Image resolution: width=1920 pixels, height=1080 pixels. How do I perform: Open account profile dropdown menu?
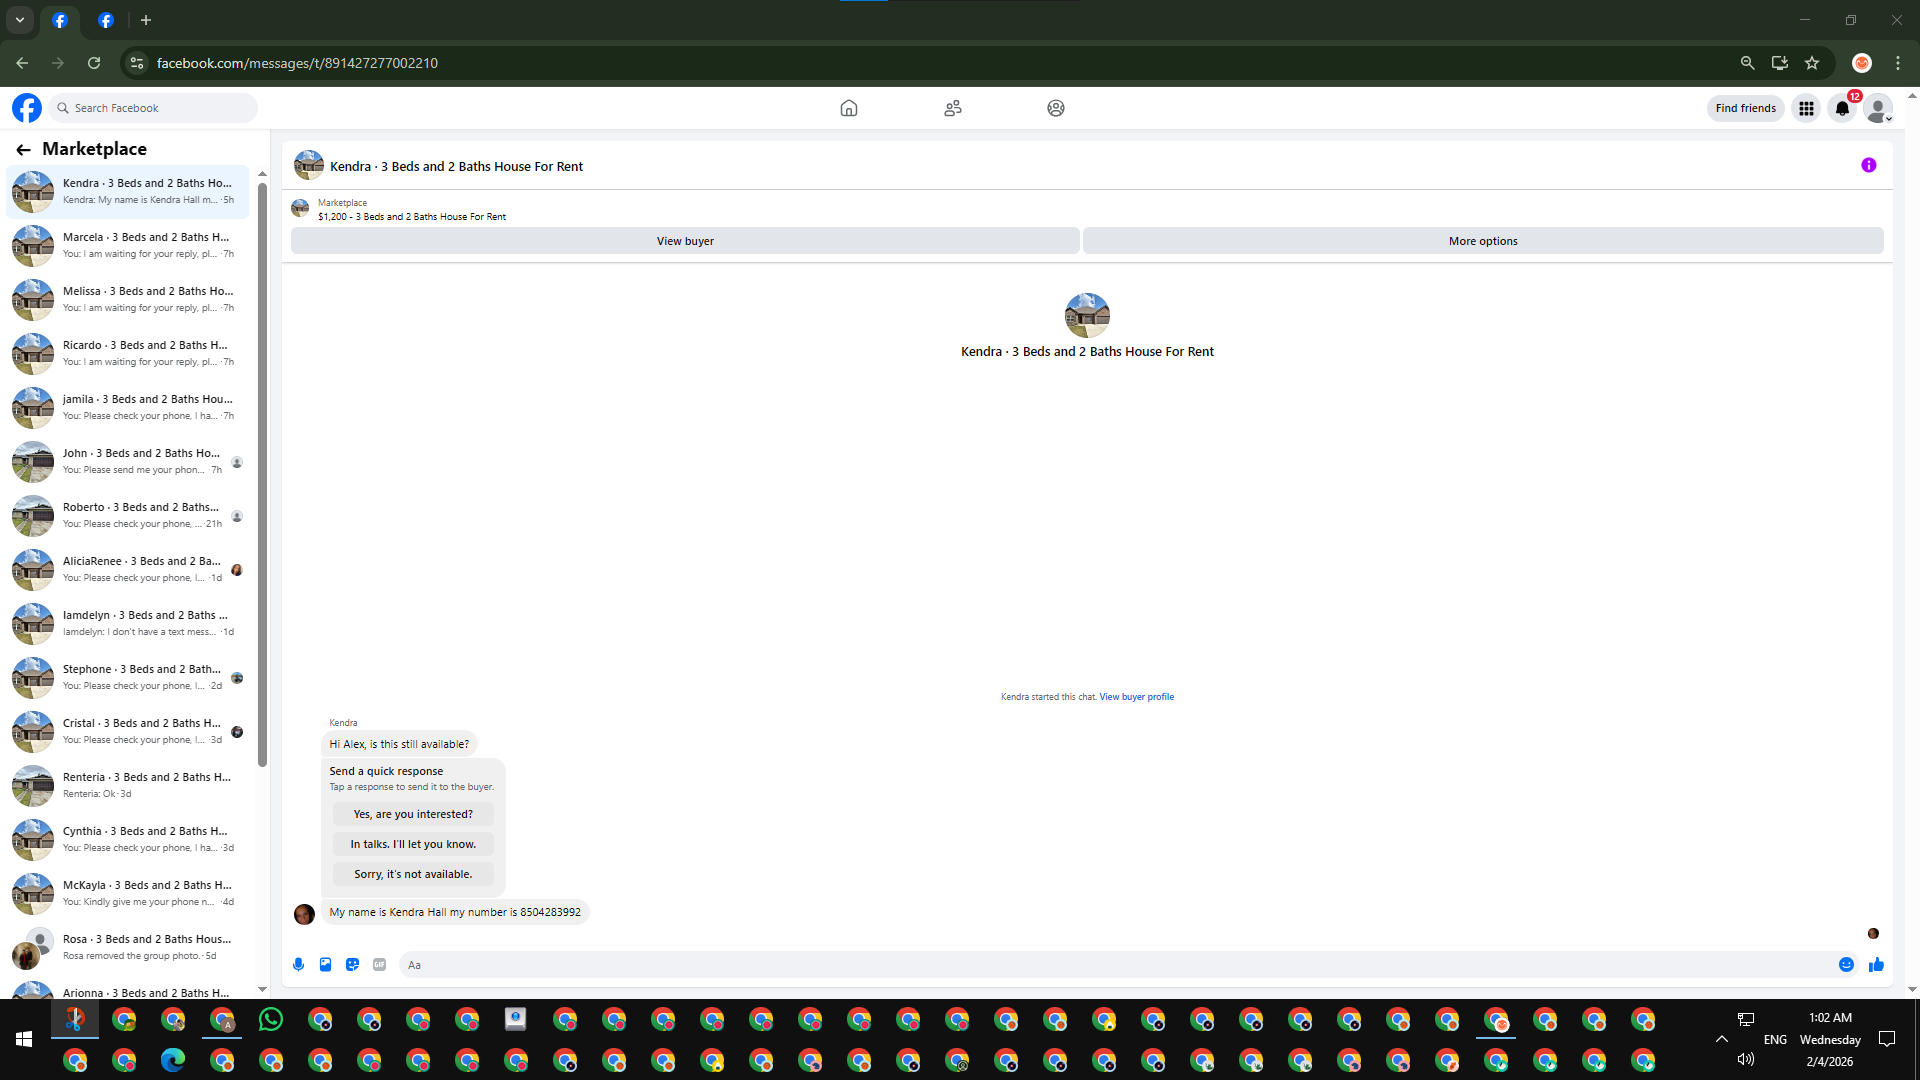[x=1878, y=108]
